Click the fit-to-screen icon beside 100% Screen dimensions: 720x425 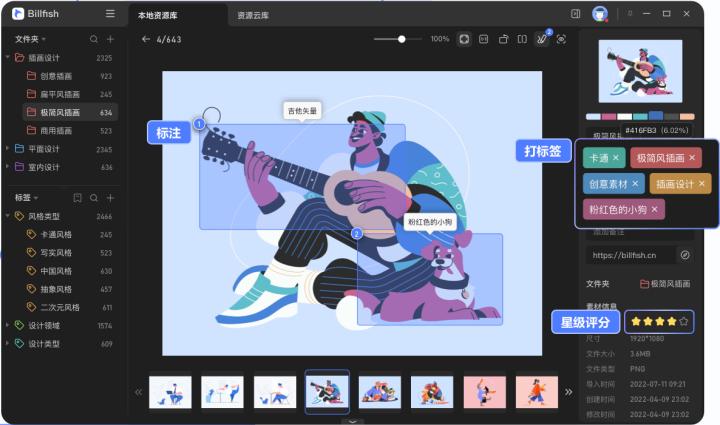pos(464,39)
